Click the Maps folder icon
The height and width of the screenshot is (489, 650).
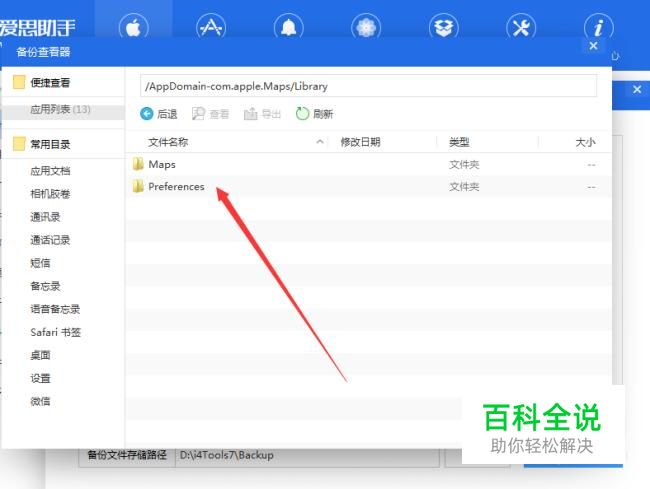coord(138,164)
